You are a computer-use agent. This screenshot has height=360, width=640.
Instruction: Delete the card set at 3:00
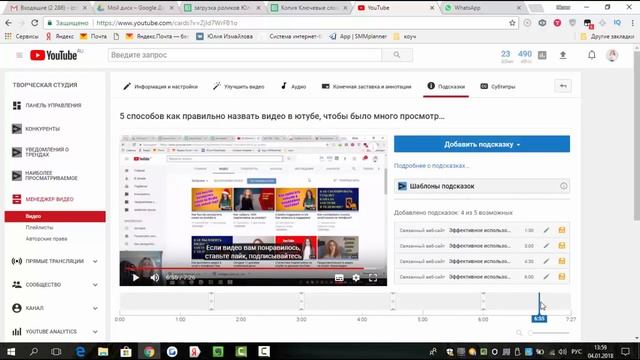coord(562,246)
